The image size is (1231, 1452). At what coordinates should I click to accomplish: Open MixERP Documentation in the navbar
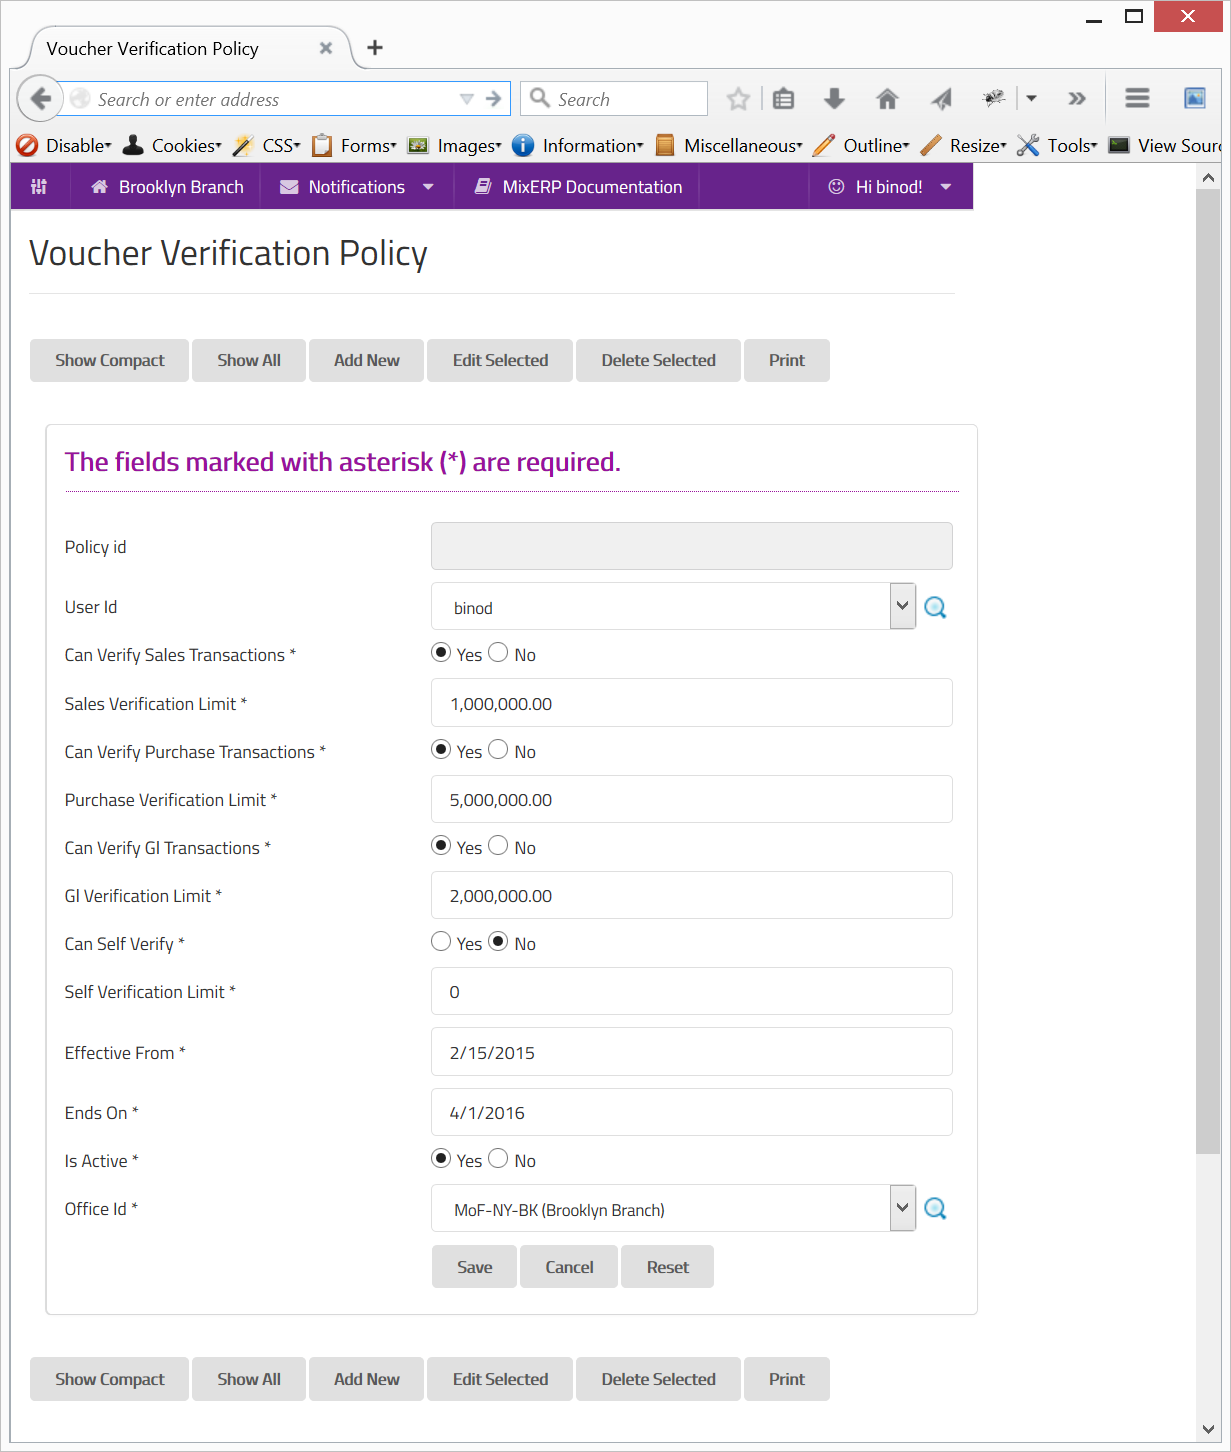click(x=578, y=187)
